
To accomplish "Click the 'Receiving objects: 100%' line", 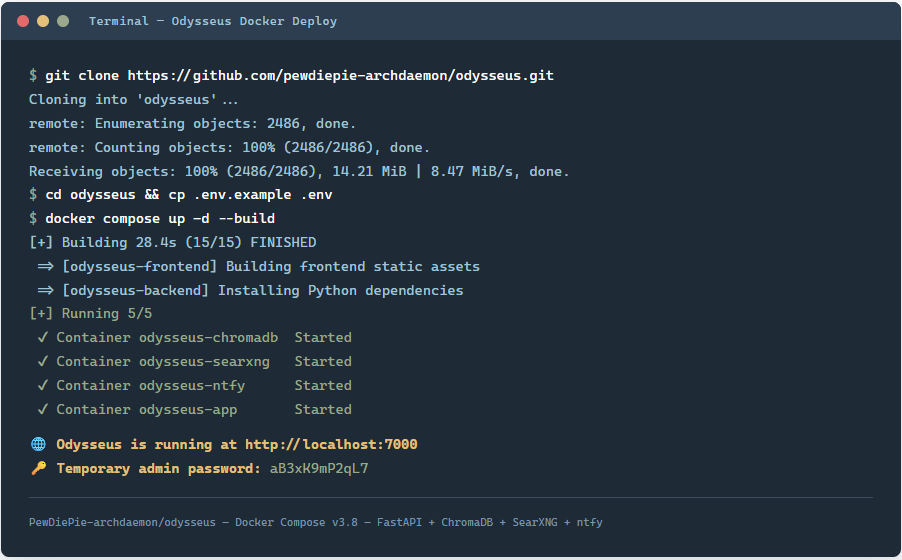I will [x=299, y=172].
